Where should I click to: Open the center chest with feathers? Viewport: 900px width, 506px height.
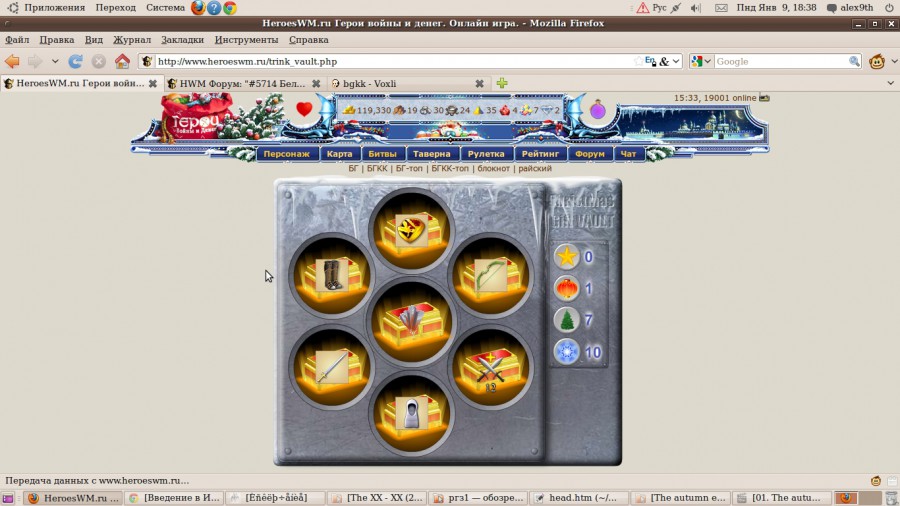411,322
